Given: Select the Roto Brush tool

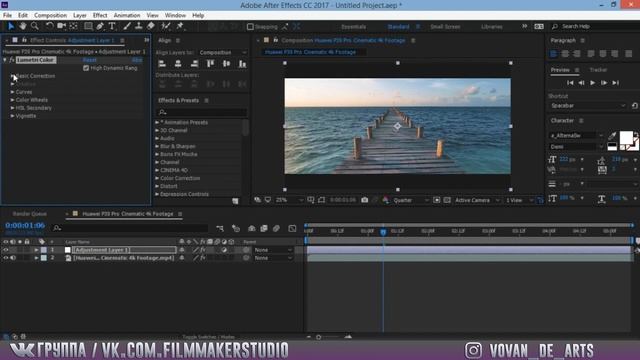Looking at the screenshot, I should [165, 26].
